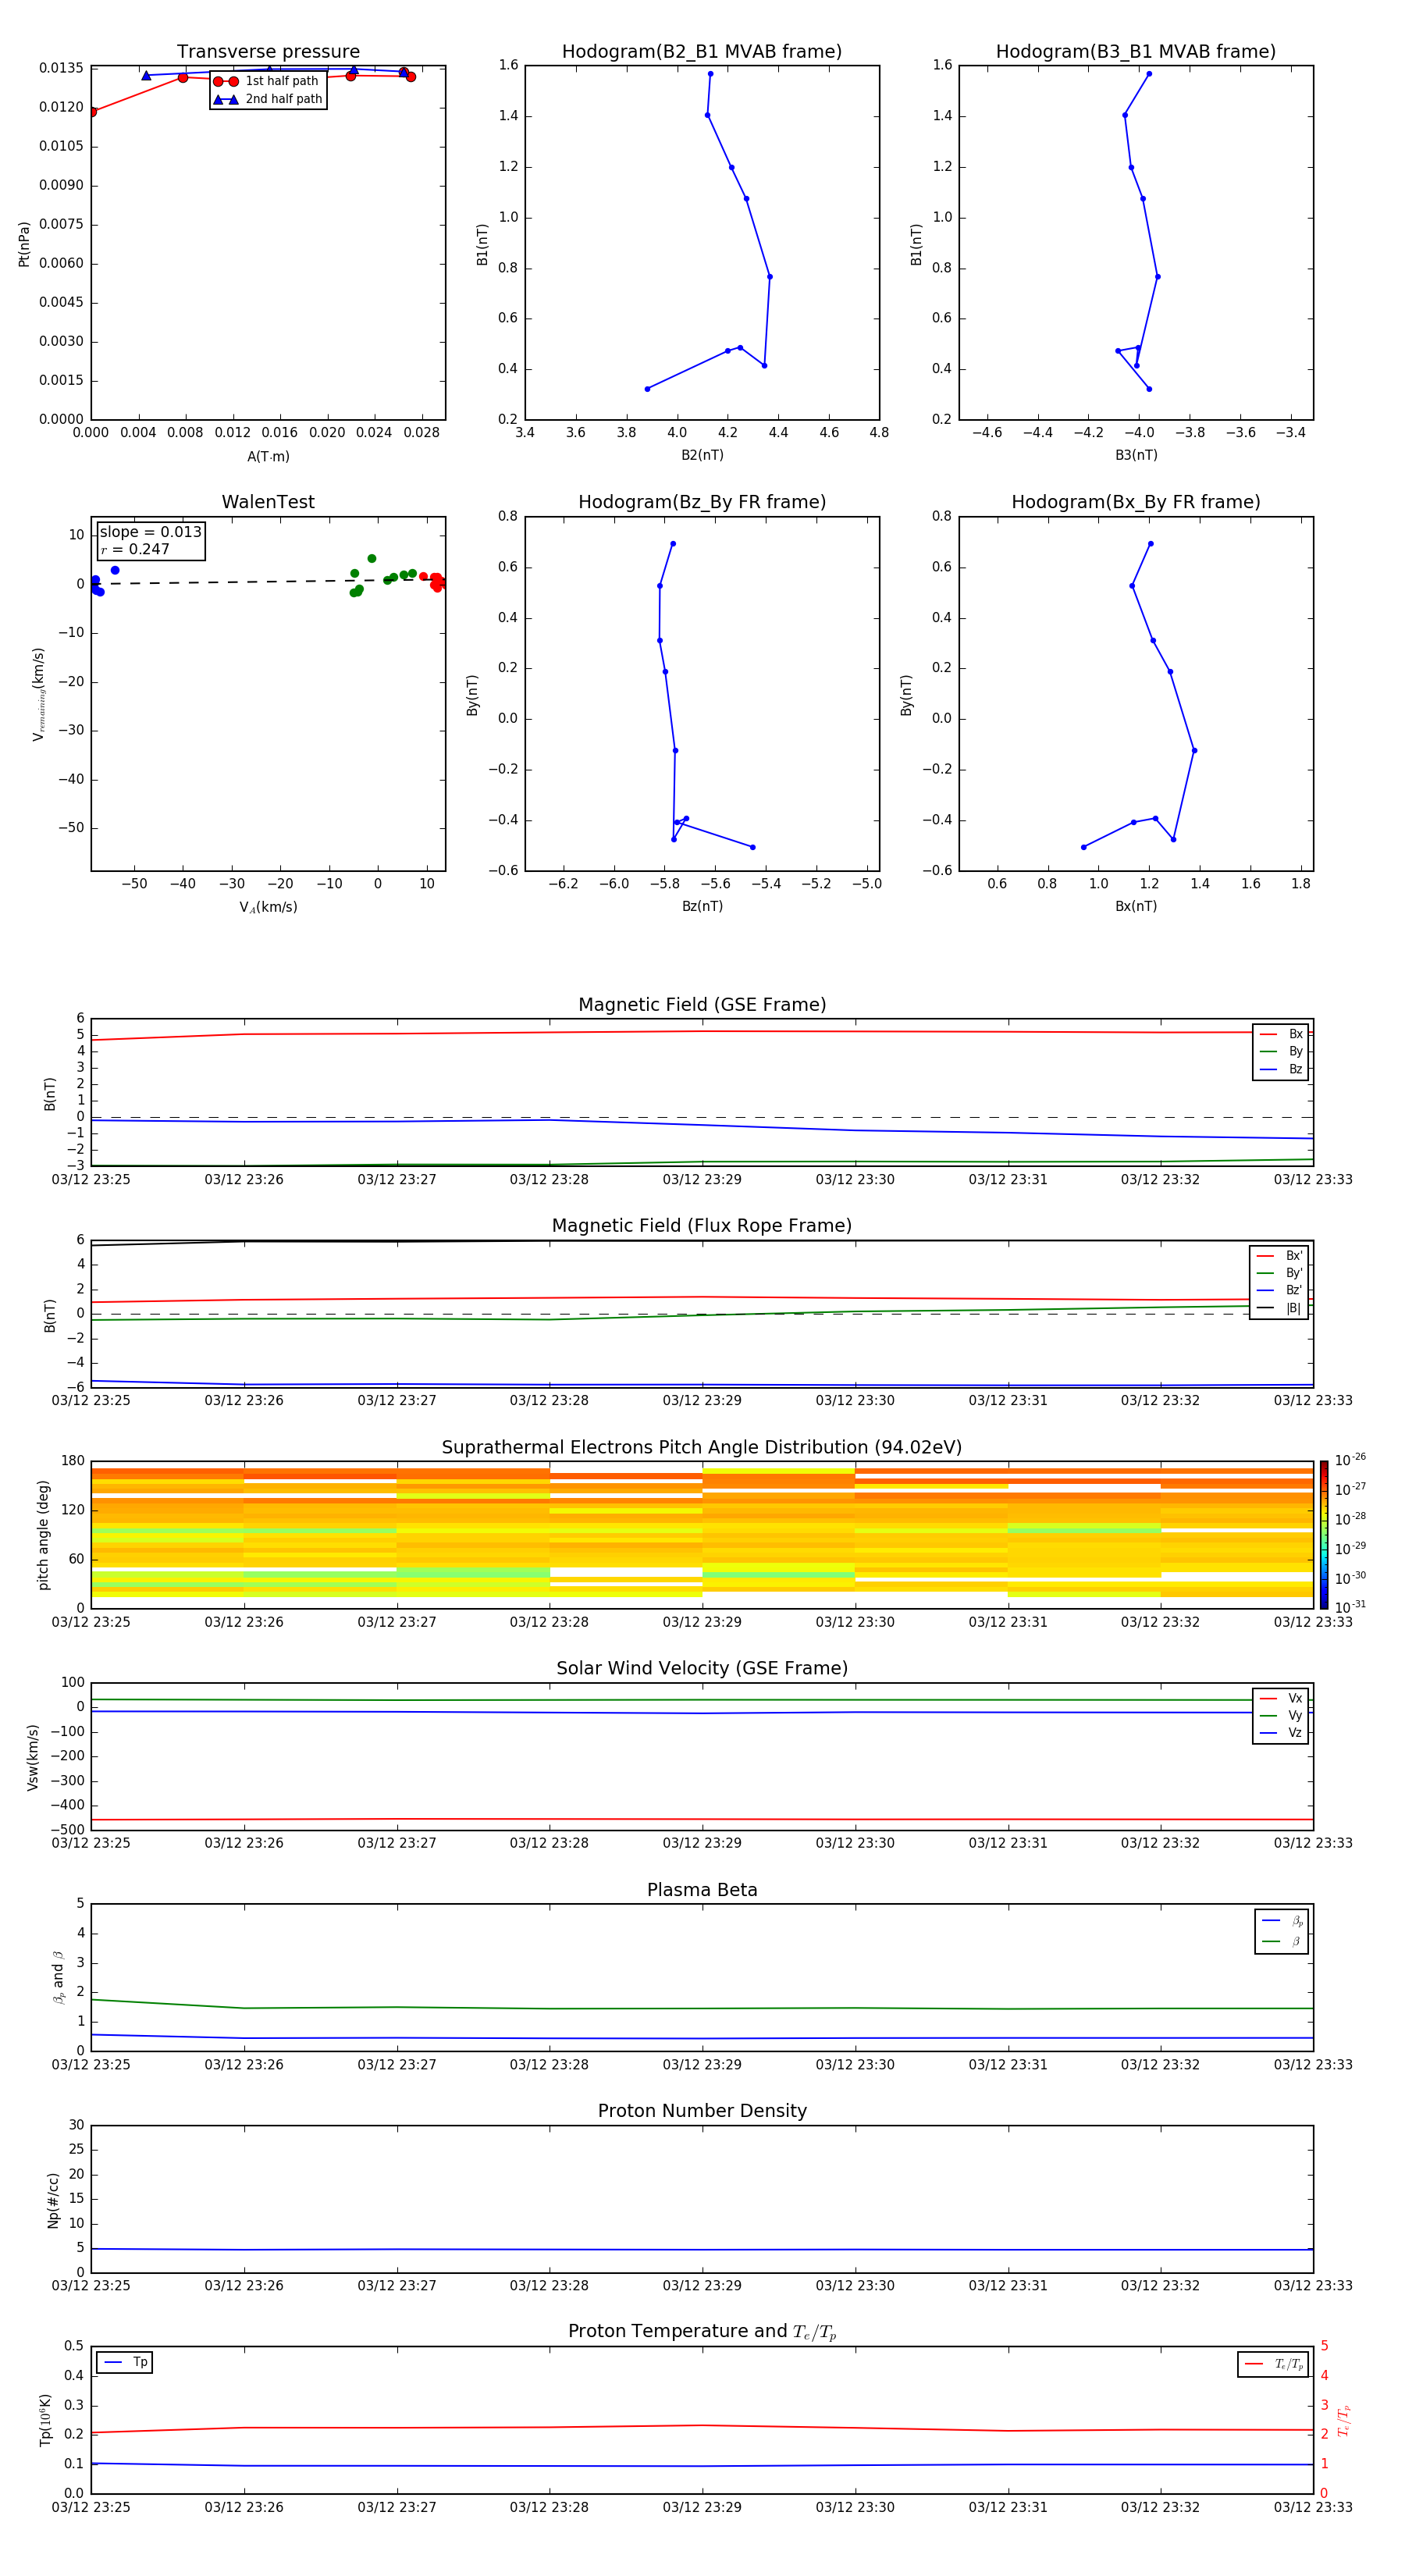Viewport: 1405px width, 2576px height.
Task: Select the Bz' legend entry in Flux Rope panel
Action: pyautogui.click(x=1279, y=1290)
